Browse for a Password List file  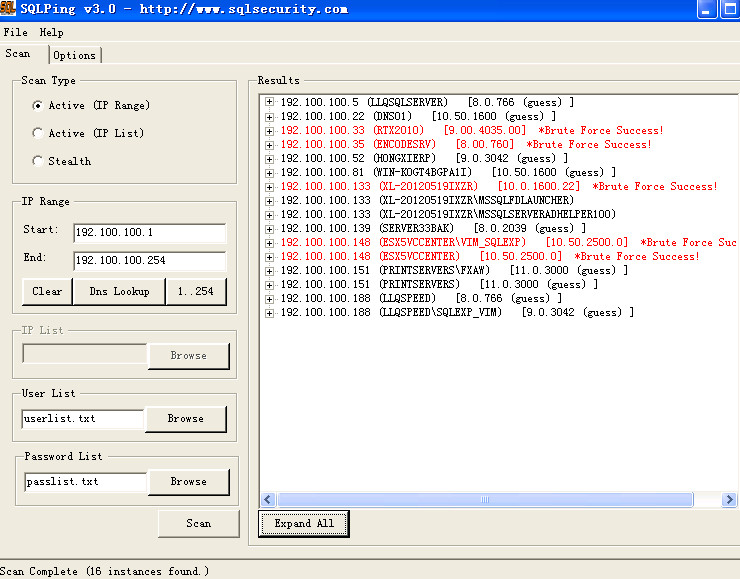pos(189,482)
